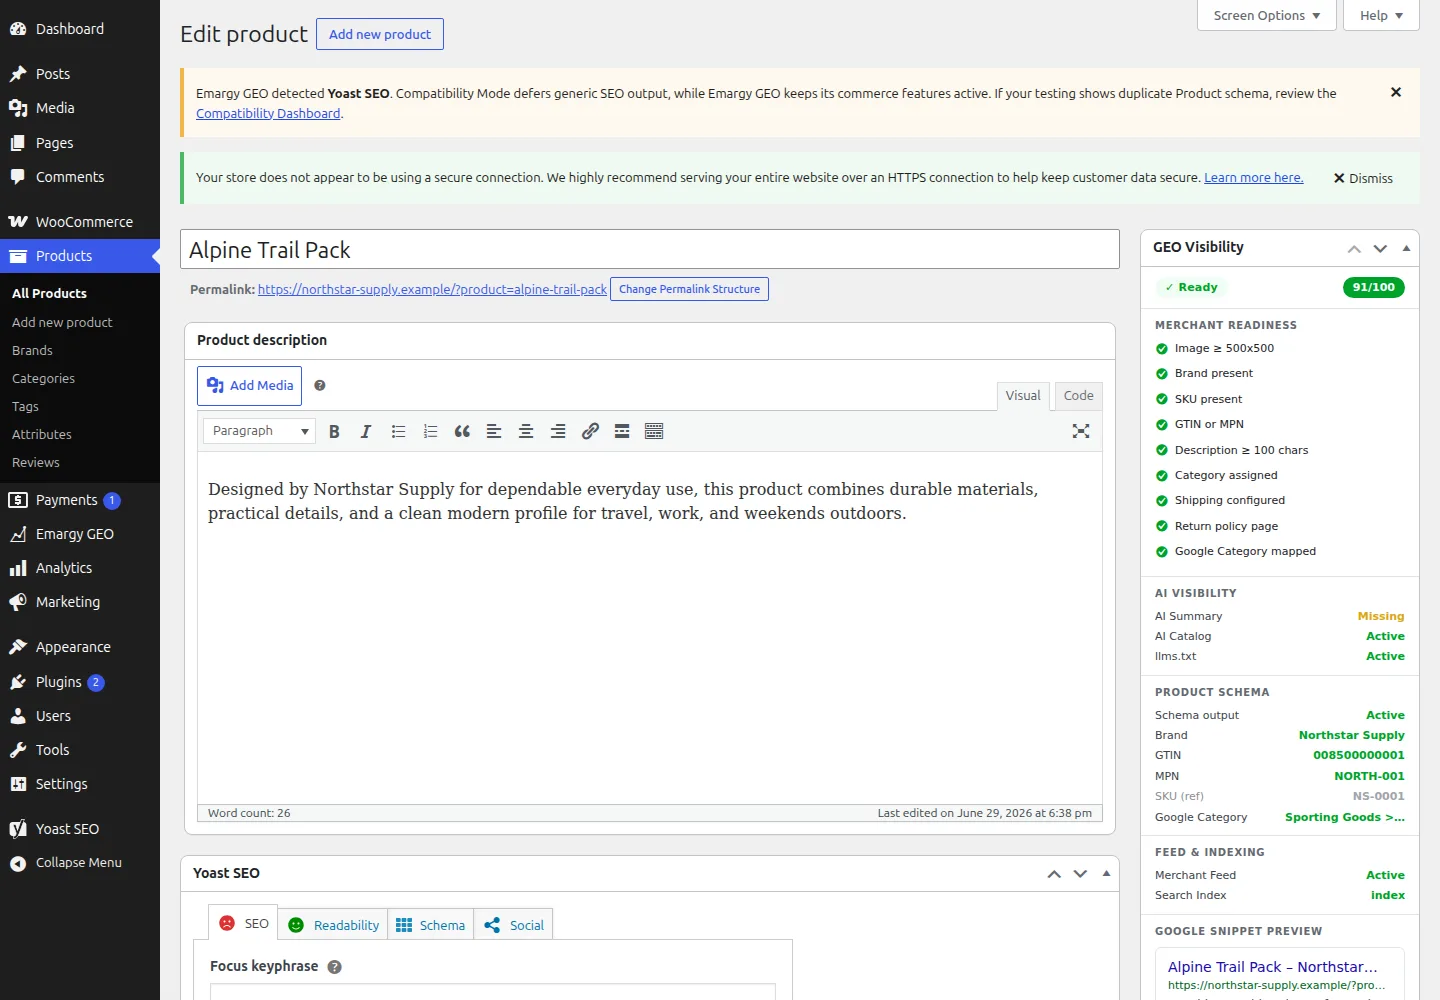1440x1000 pixels.
Task: Click the 91/100 GEO score badge
Action: click(x=1373, y=287)
